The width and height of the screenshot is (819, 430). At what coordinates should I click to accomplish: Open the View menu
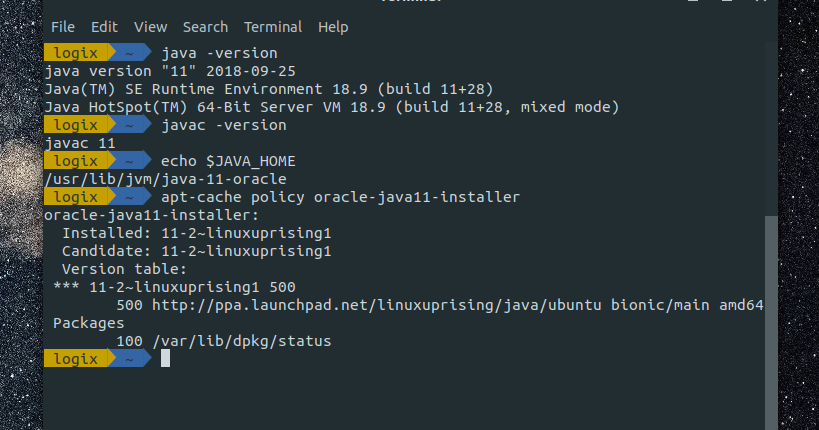click(150, 27)
